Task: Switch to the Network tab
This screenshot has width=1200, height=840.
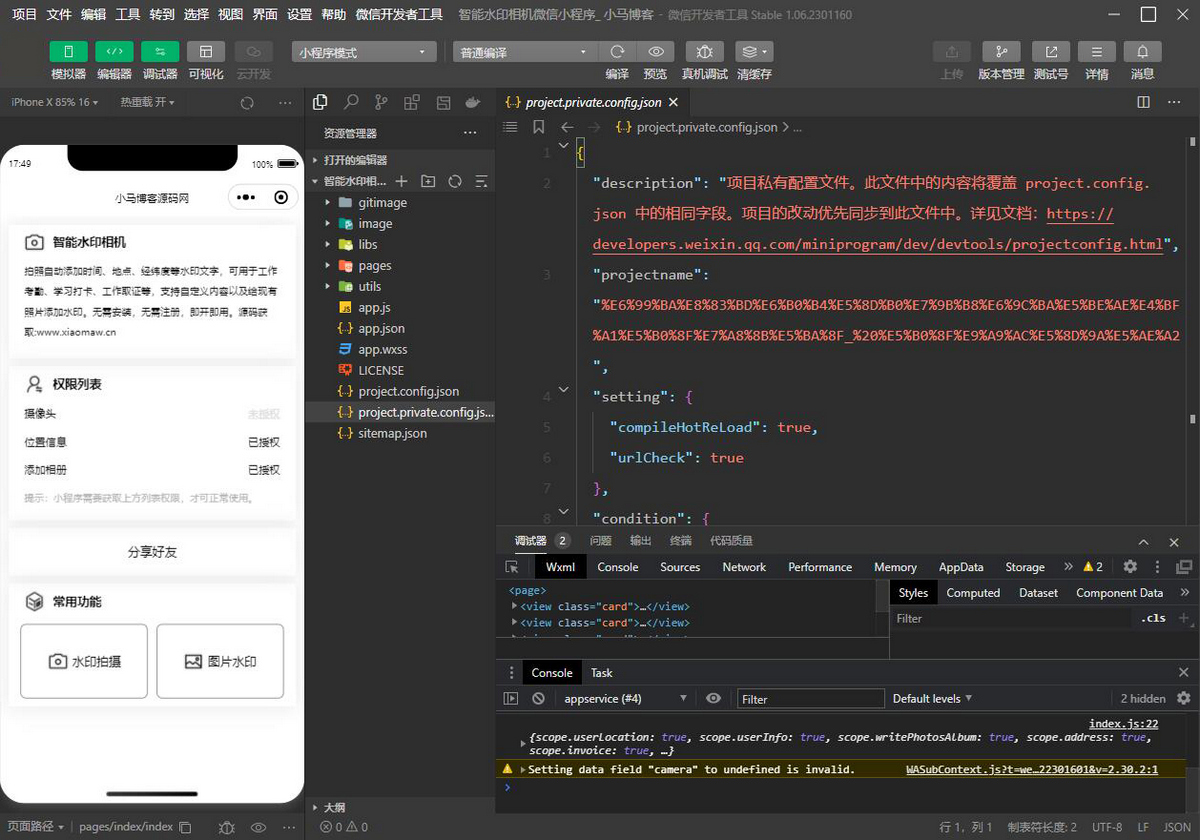Action: click(744, 567)
